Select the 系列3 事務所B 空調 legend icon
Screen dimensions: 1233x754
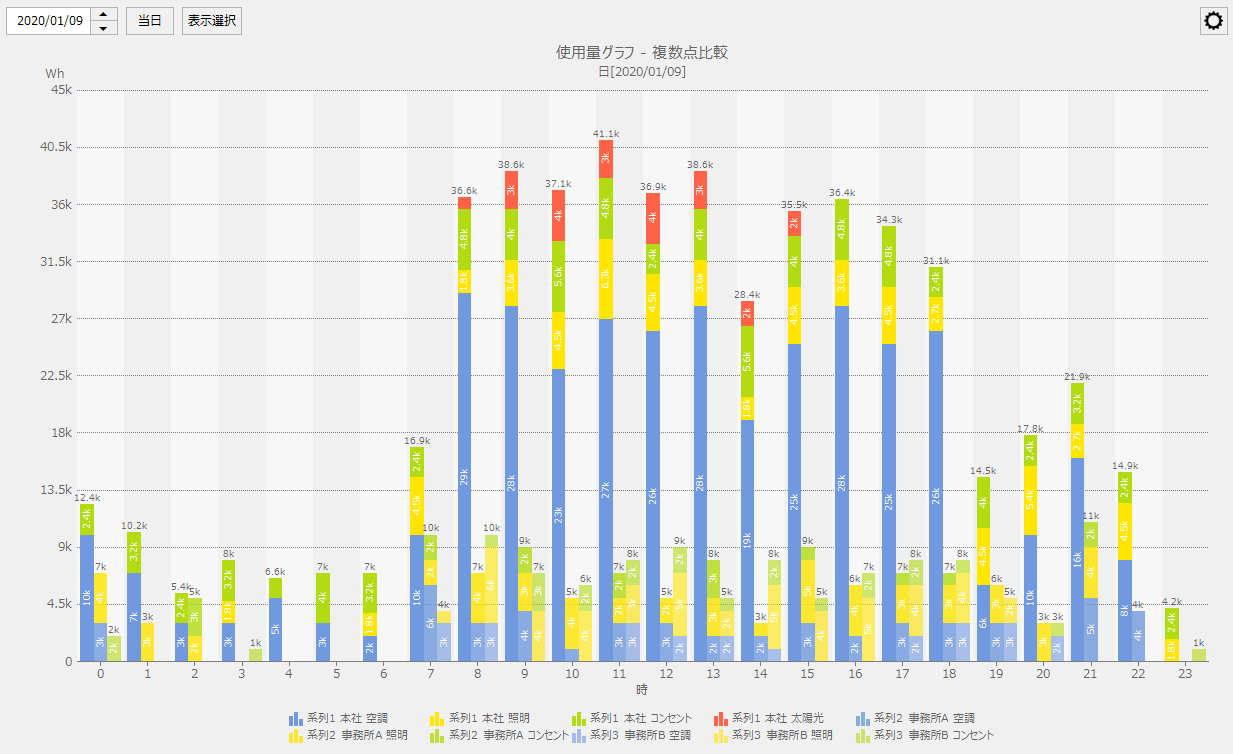[x=578, y=733]
